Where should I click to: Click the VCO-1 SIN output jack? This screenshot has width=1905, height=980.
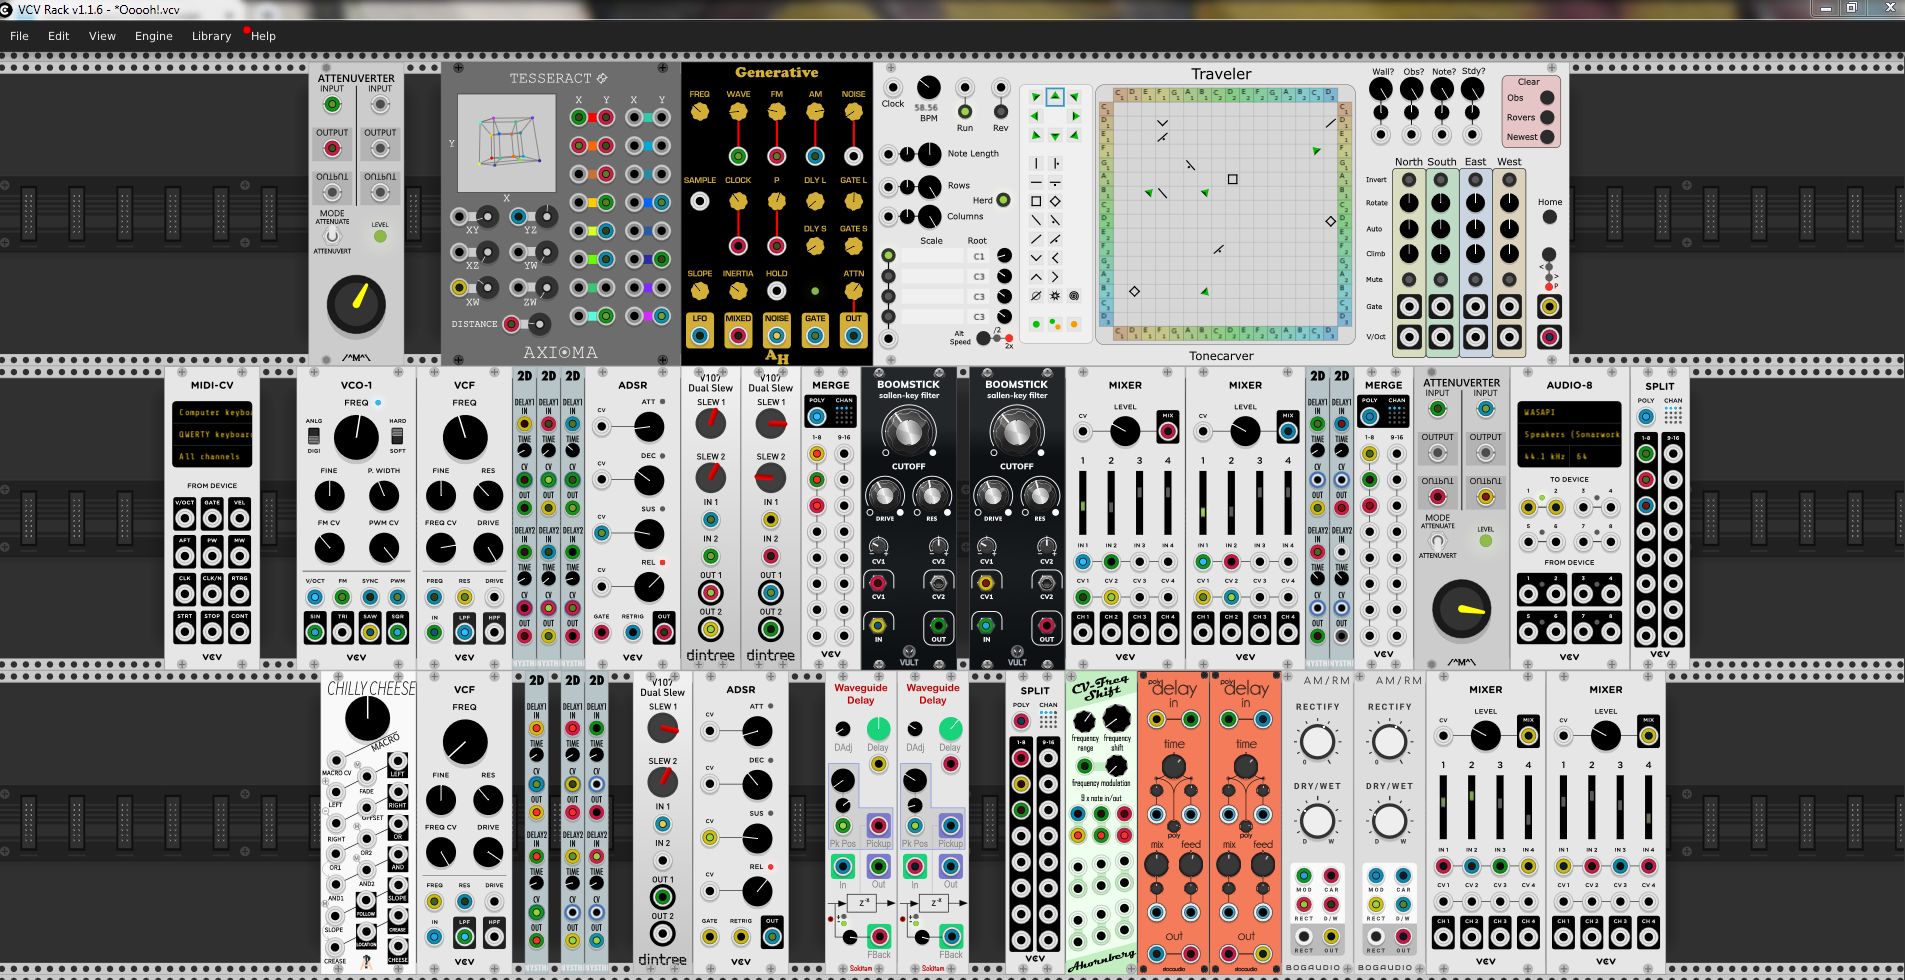pos(315,631)
